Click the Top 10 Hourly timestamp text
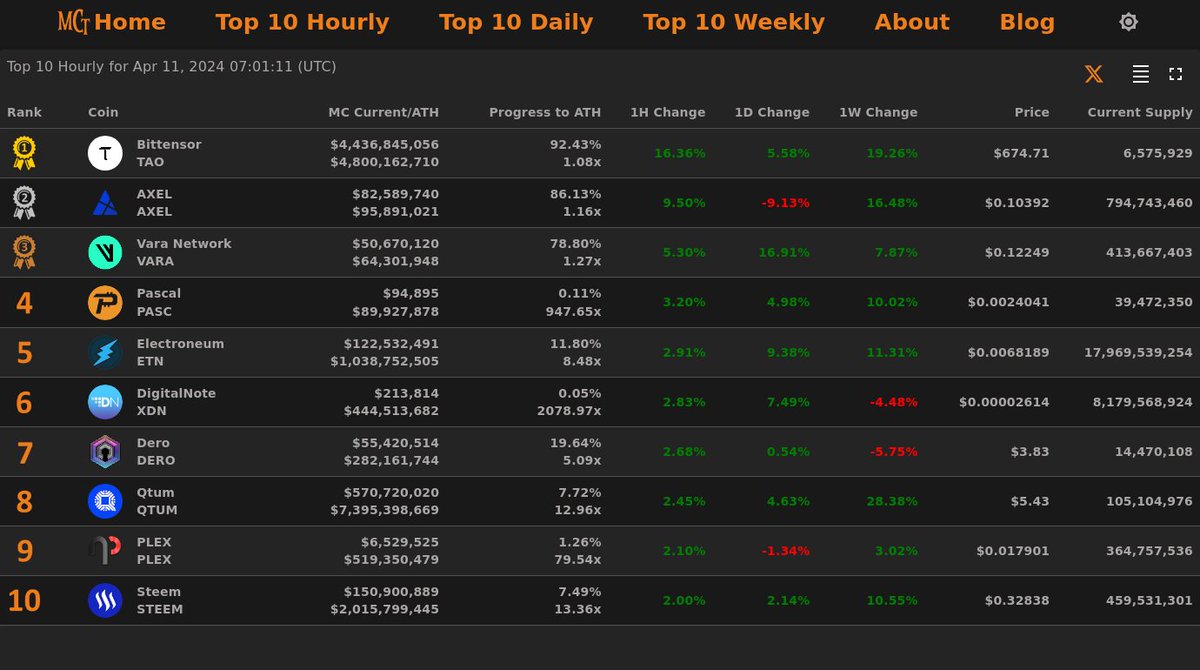Viewport: 1200px width, 670px height. pyautogui.click(x=171, y=67)
